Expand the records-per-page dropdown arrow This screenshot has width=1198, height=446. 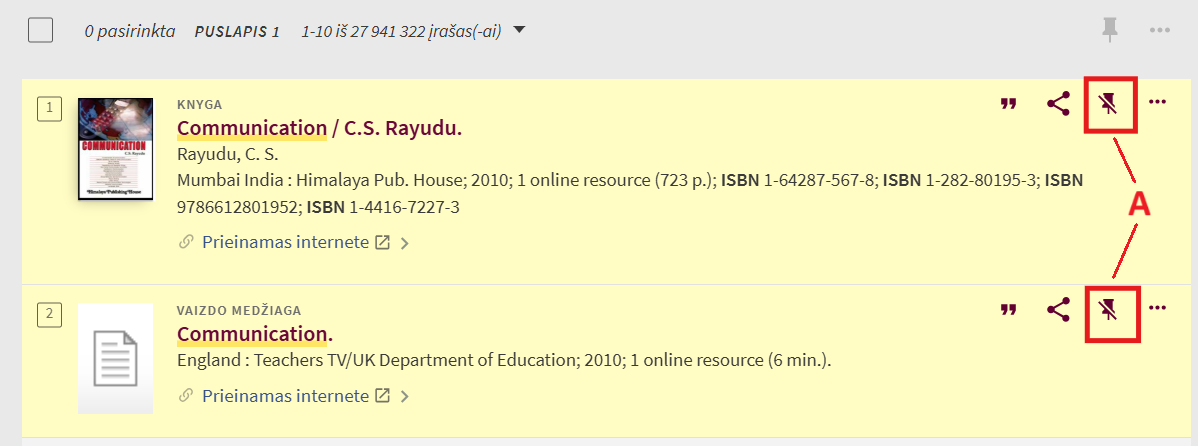point(519,30)
